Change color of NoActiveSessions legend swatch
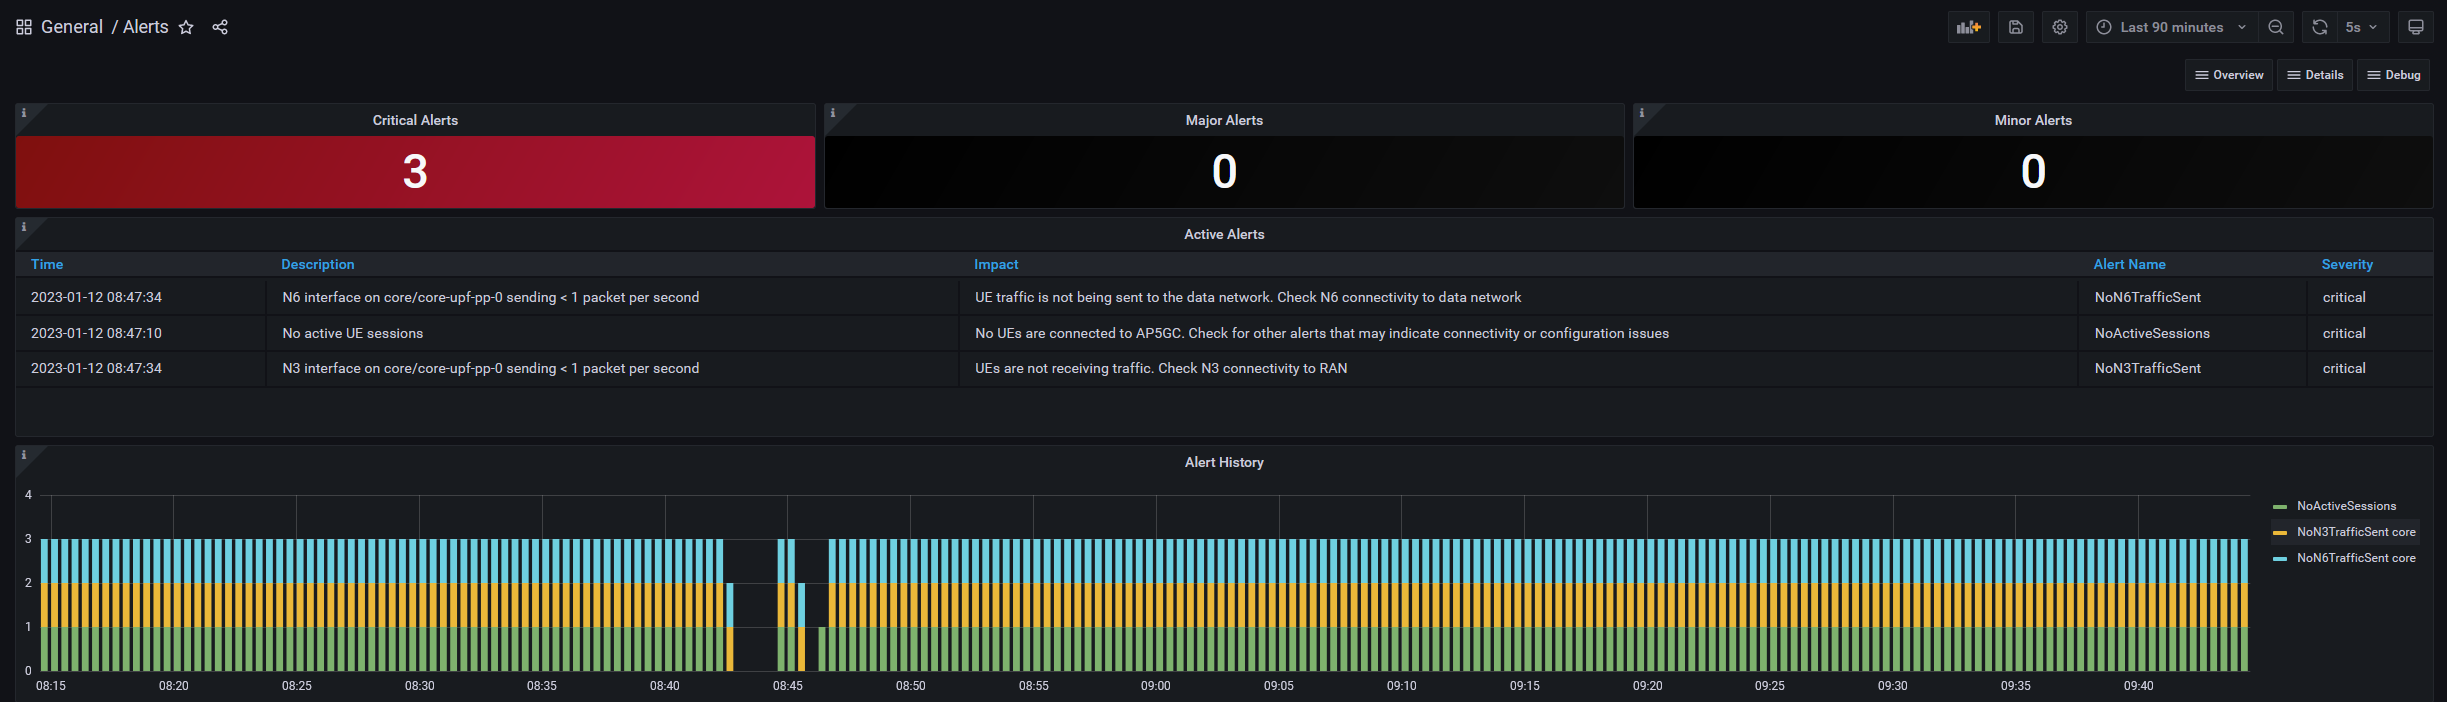This screenshot has width=2447, height=702. (x=2280, y=507)
